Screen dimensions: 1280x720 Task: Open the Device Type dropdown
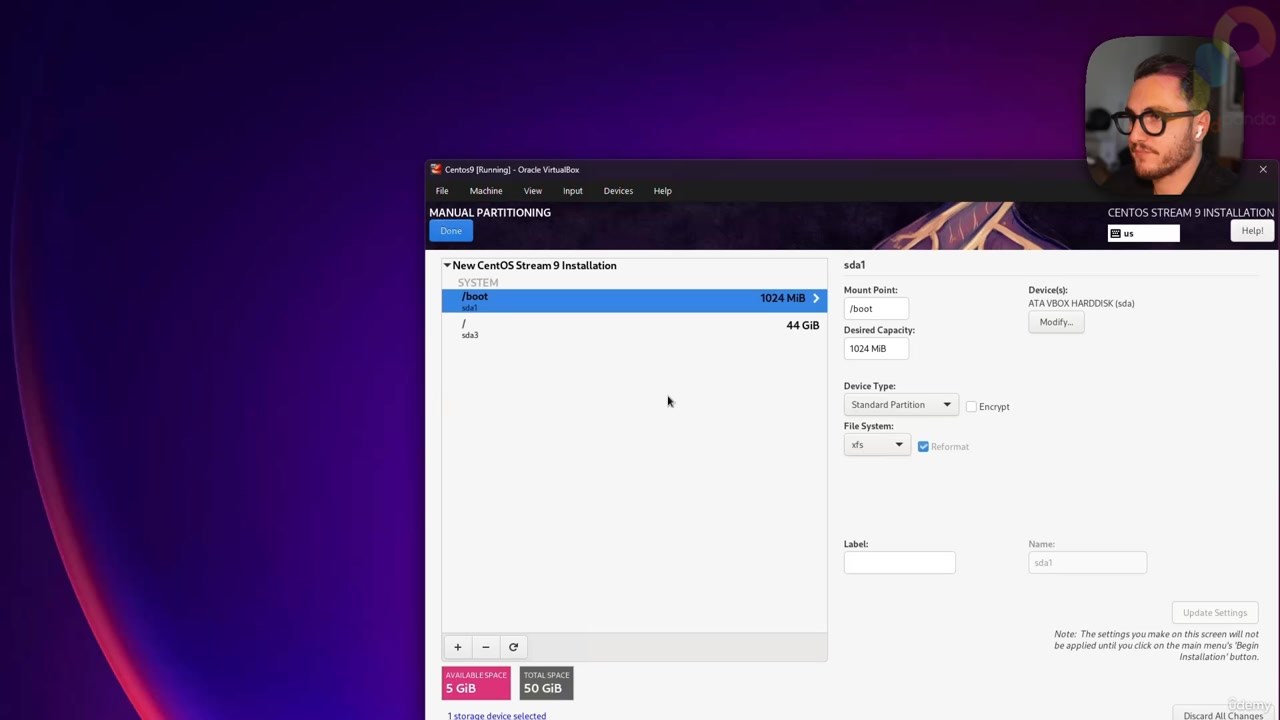click(900, 405)
